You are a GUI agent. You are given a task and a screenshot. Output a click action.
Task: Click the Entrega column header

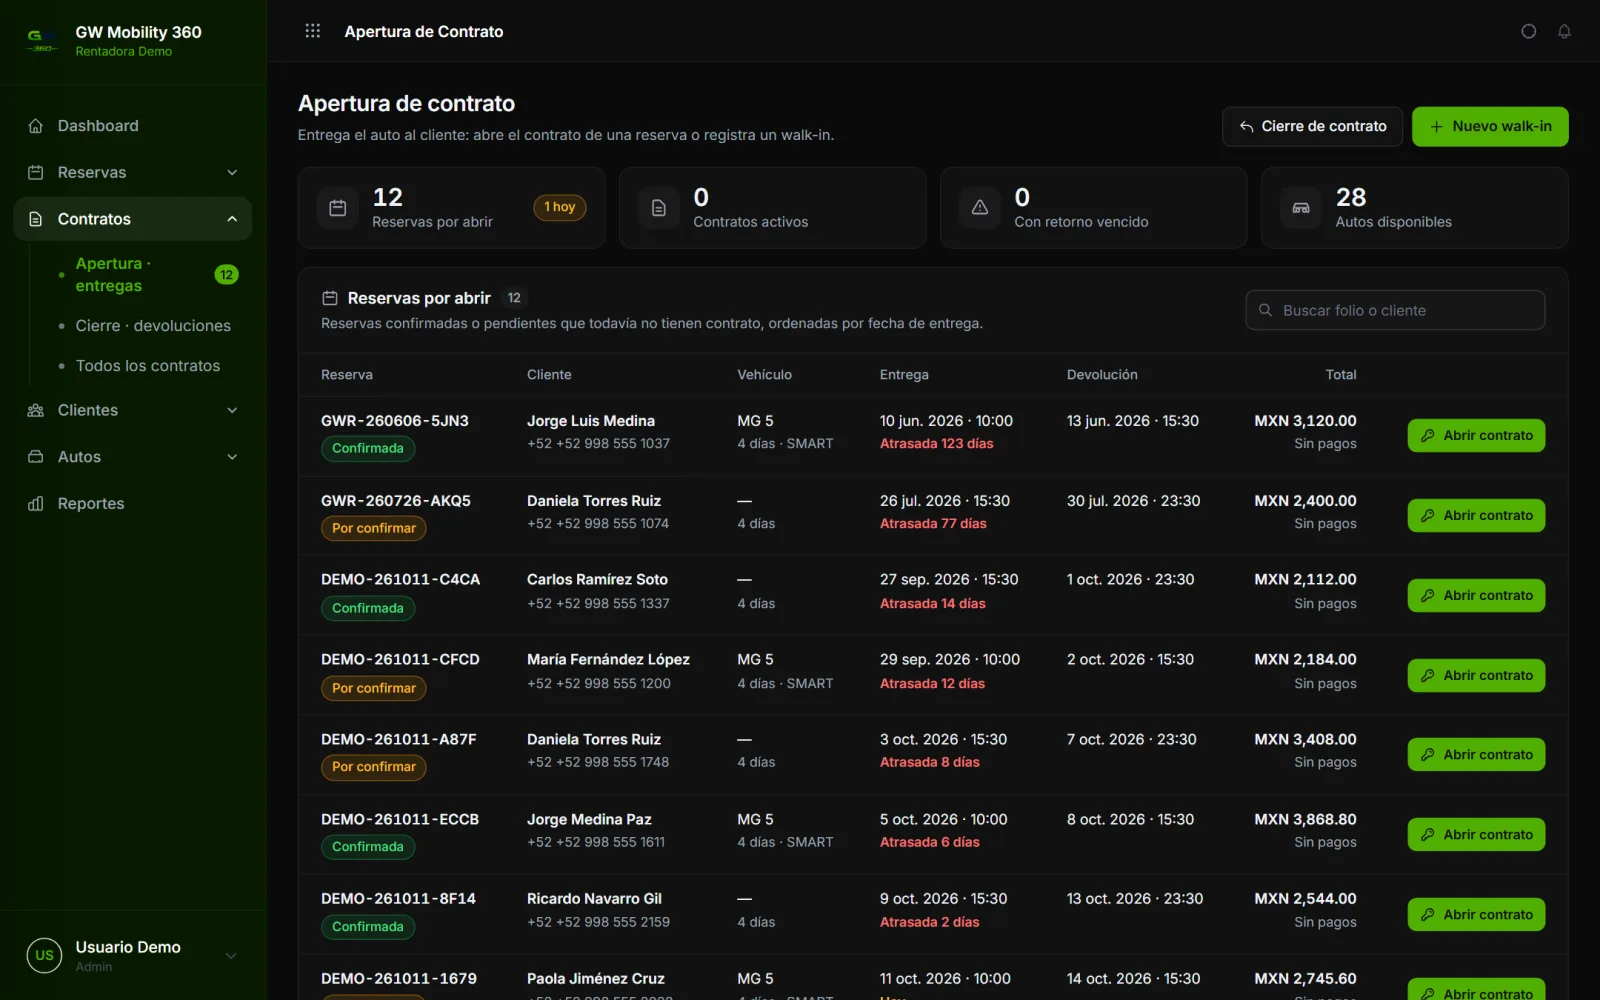[904, 375]
